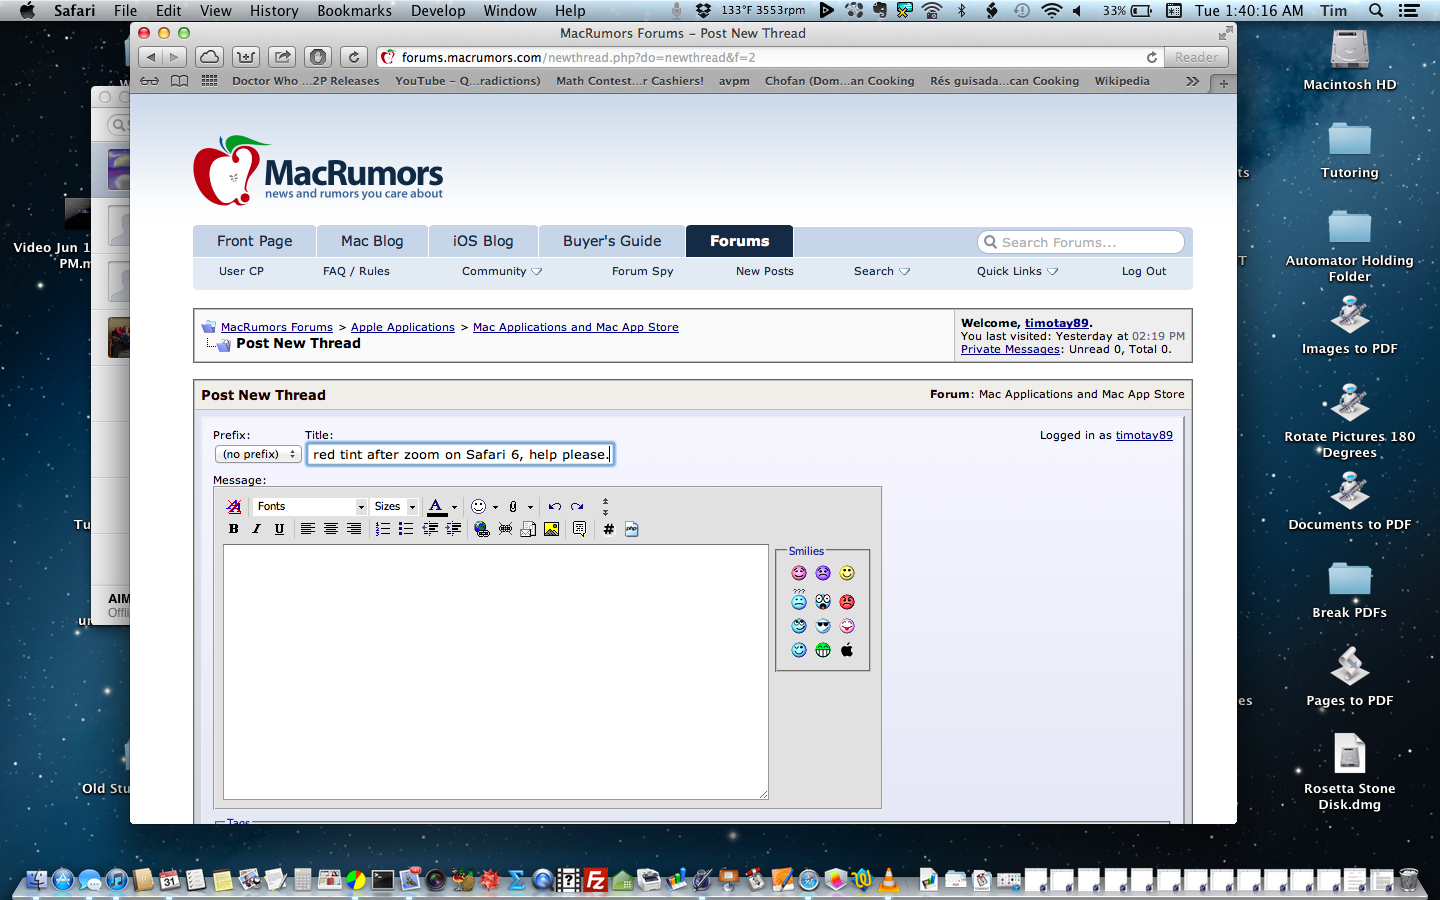The width and height of the screenshot is (1440, 900).
Task: Open the Prefix dropdown
Action: click(258, 454)
